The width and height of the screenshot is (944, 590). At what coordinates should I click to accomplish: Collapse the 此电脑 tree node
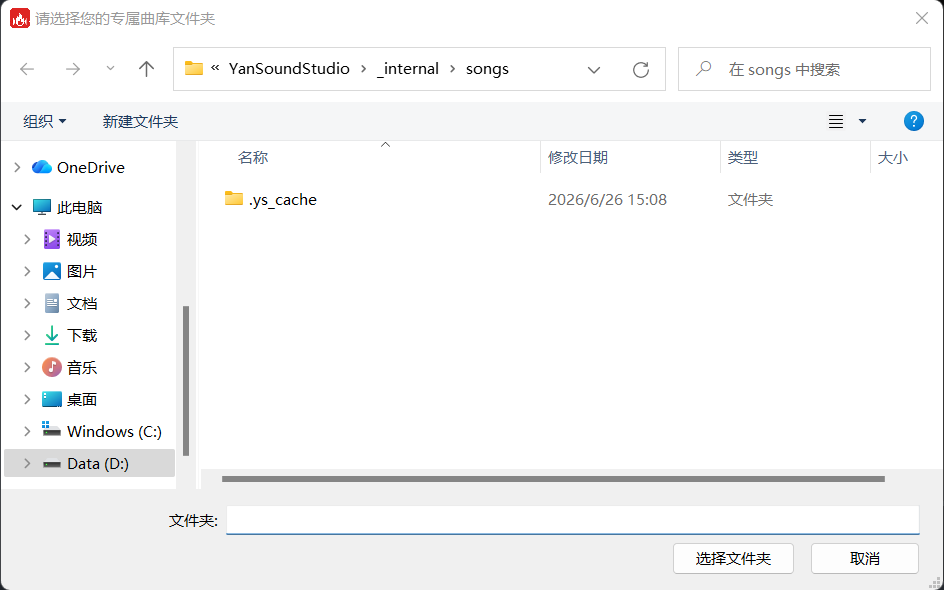17,208
